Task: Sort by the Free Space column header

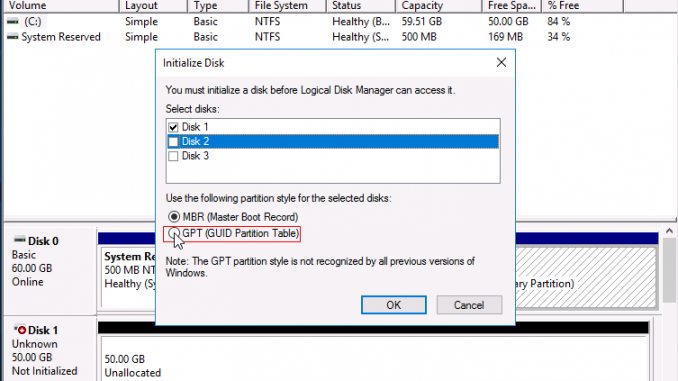Action: pyautogui.click(x=512, y=6)
